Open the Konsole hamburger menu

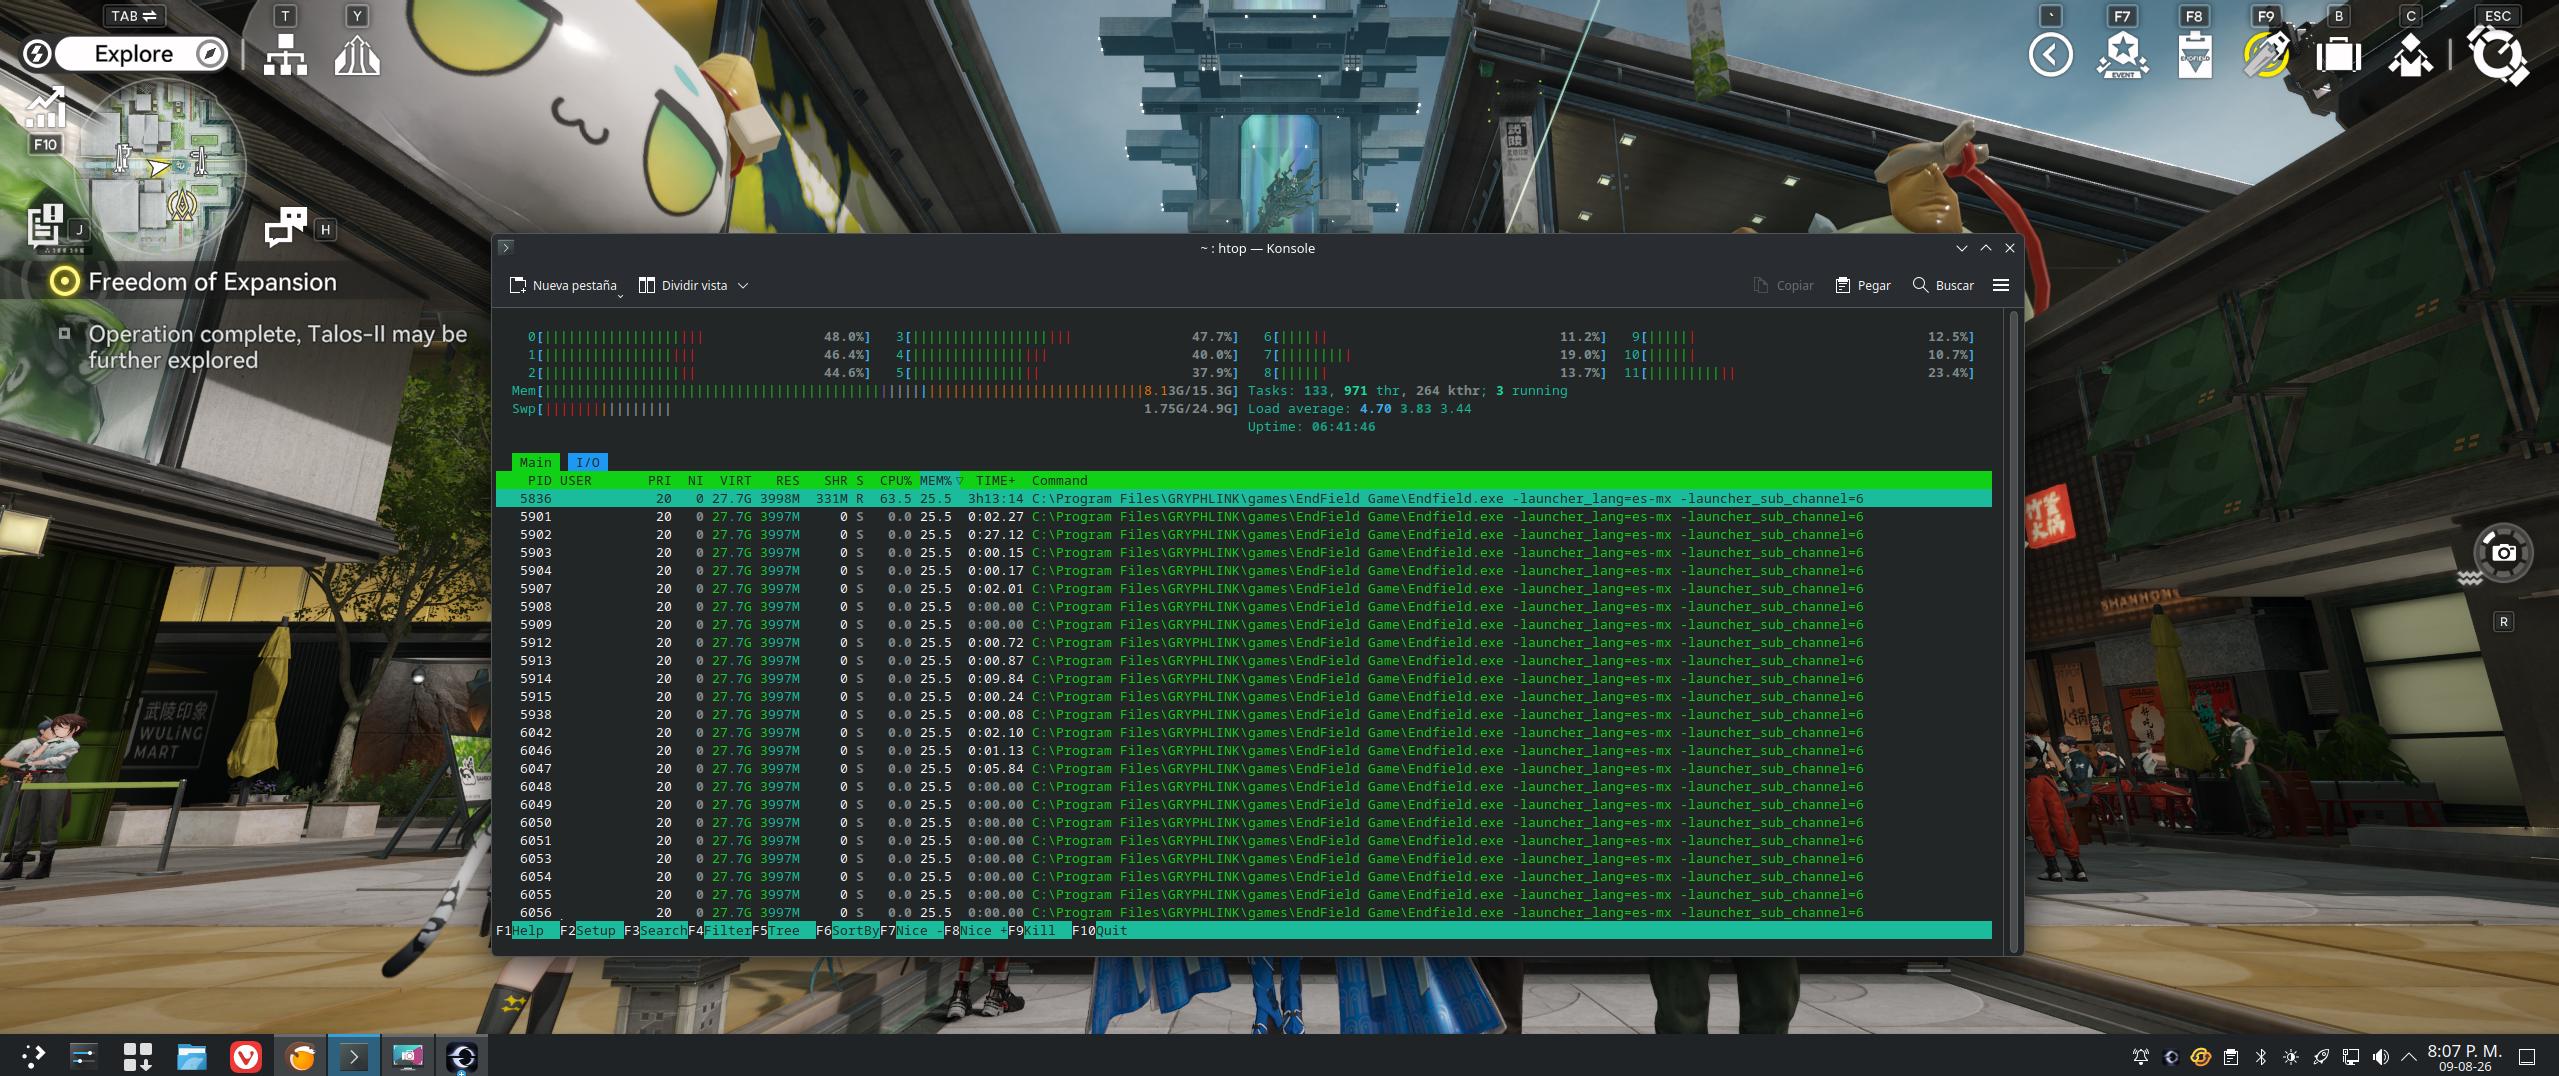2001,285
